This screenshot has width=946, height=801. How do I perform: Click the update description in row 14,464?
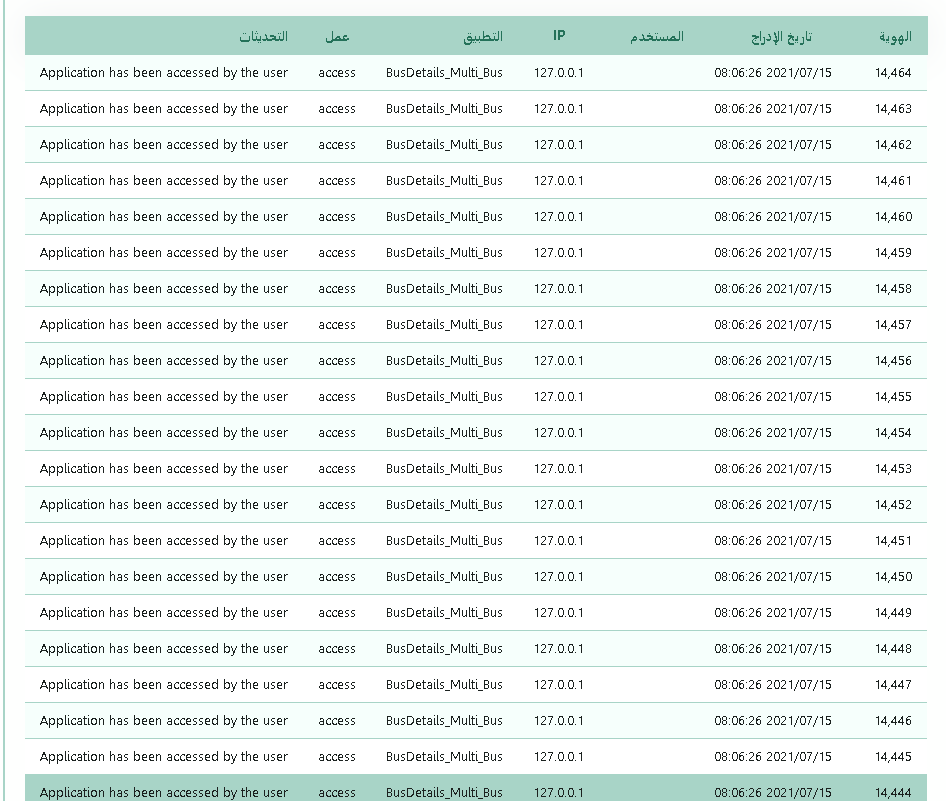tap(163, 73)
